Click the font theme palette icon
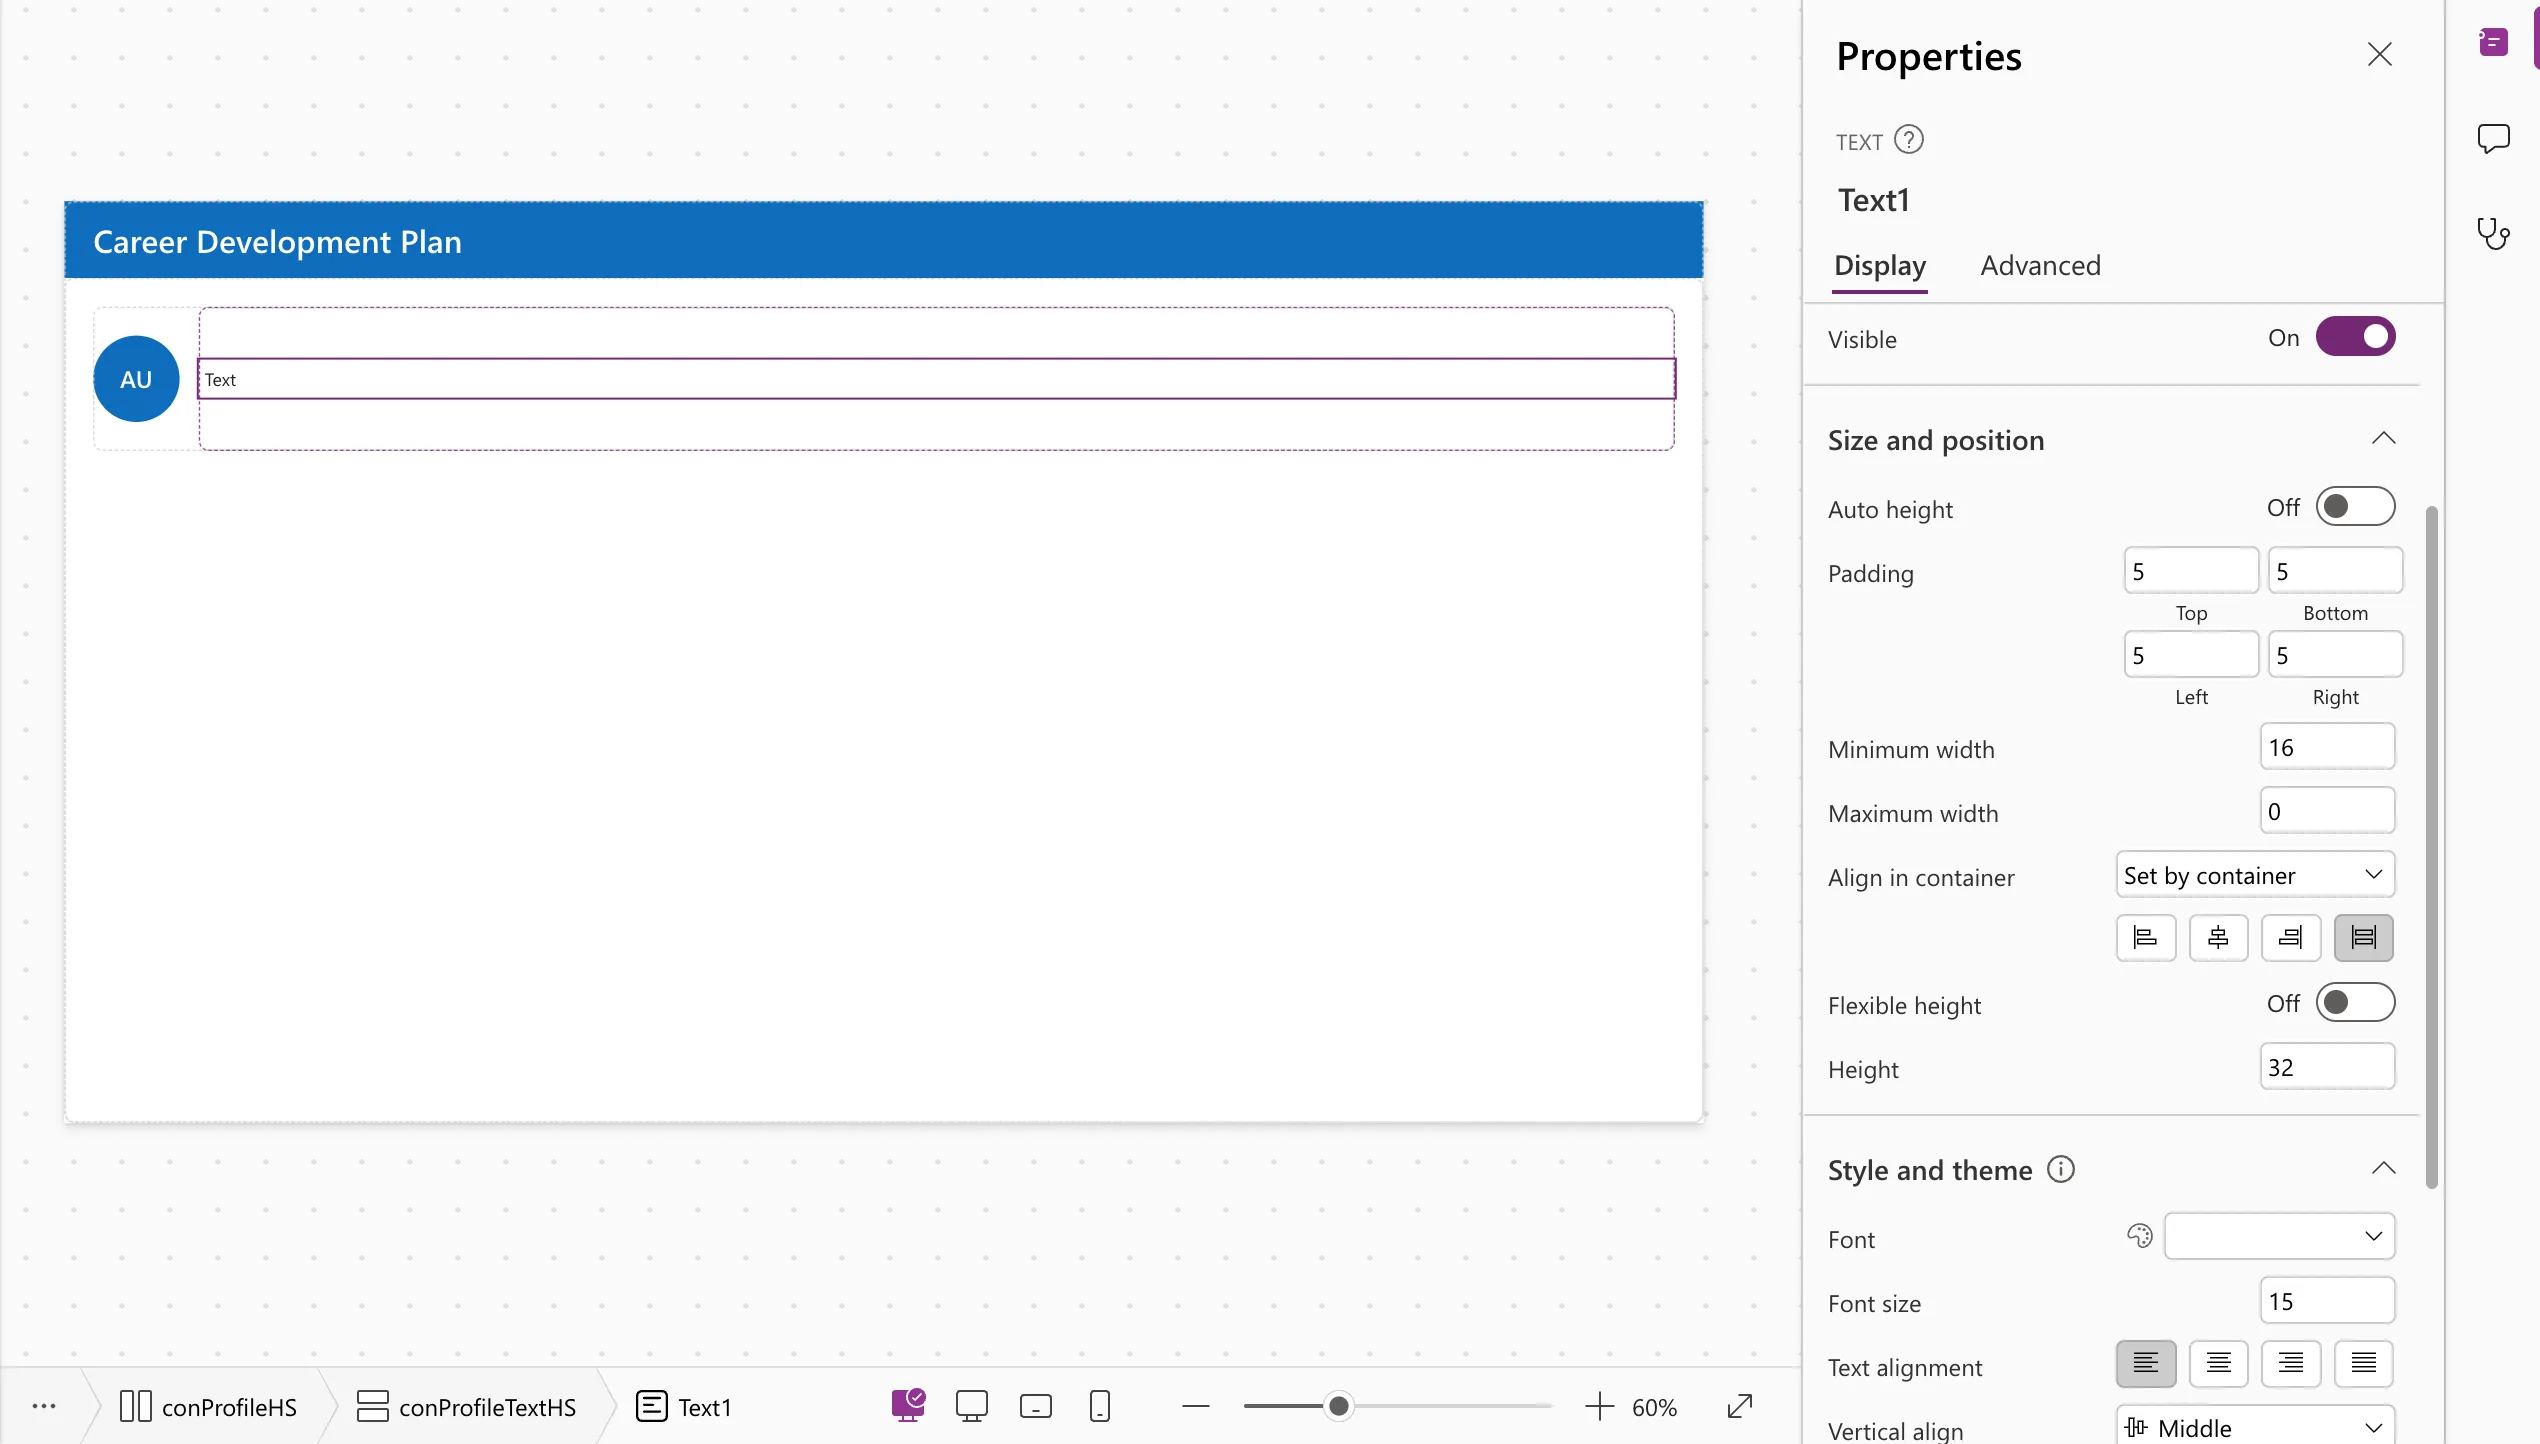2540x1444 pixels. point(2139,1236)
